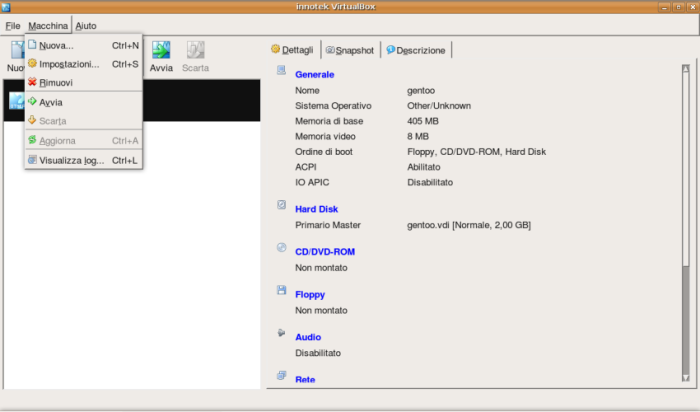Open the Hard Disk settings link
700x412 pixels.
pos(317,209)
